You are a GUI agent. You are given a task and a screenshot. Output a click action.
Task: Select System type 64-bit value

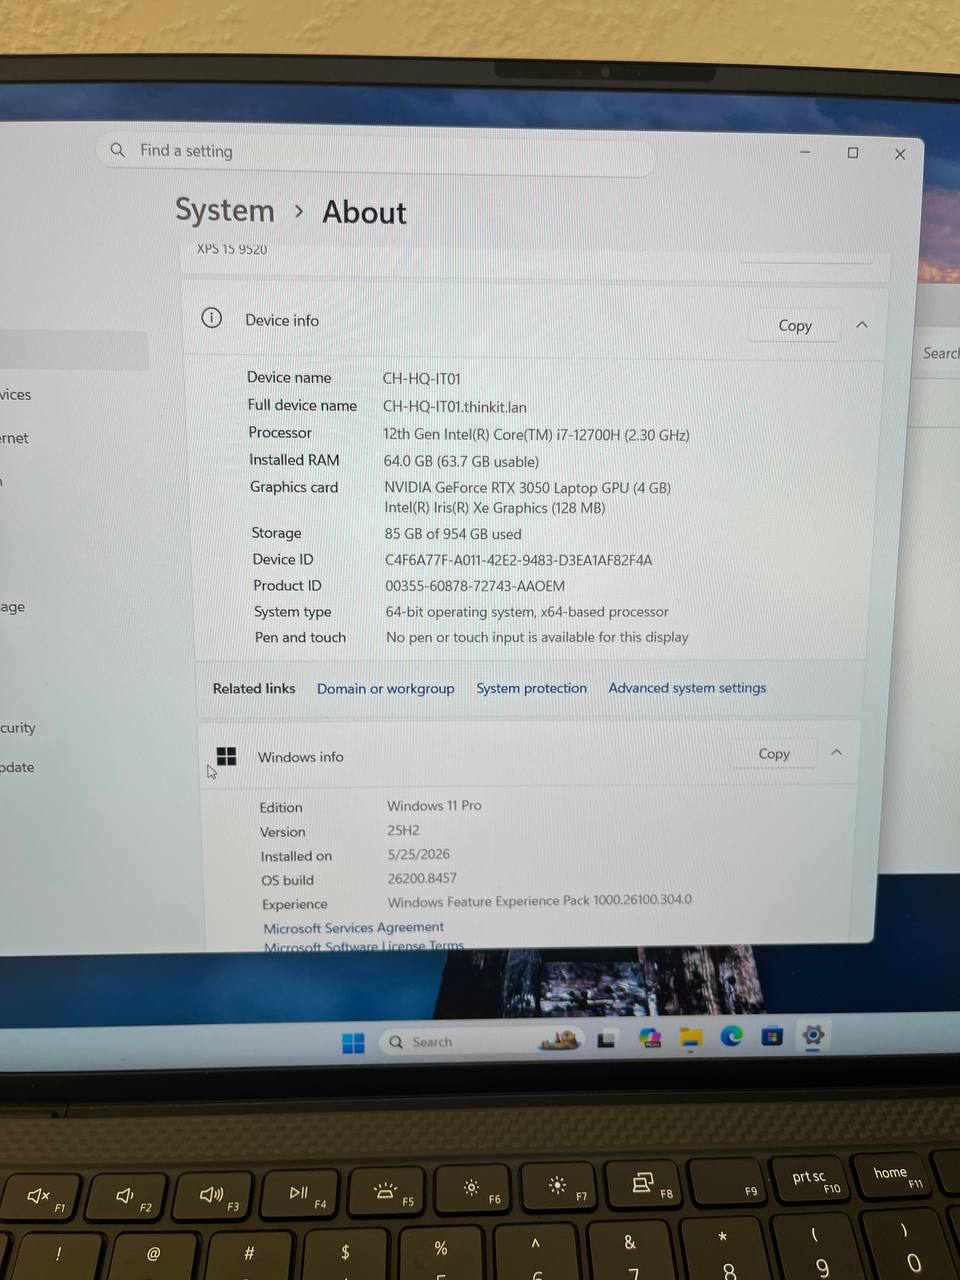coord(527,611)
